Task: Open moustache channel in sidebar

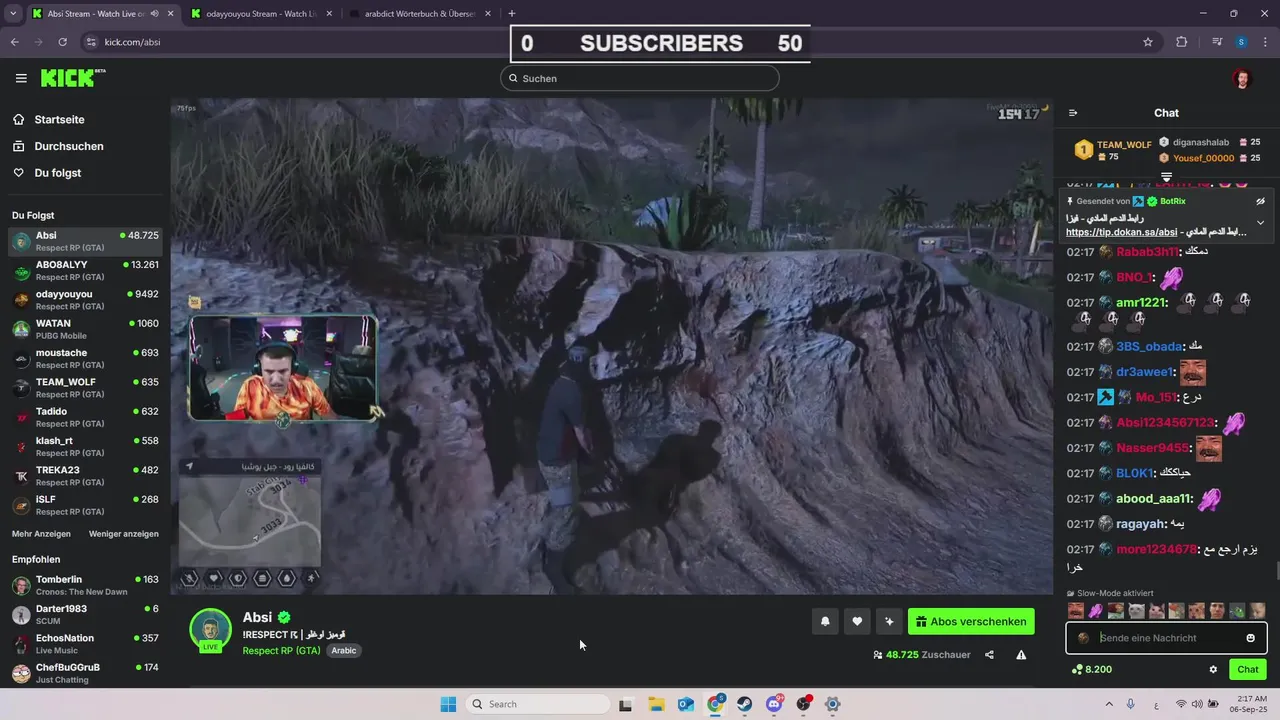Action: click(86, 358)
